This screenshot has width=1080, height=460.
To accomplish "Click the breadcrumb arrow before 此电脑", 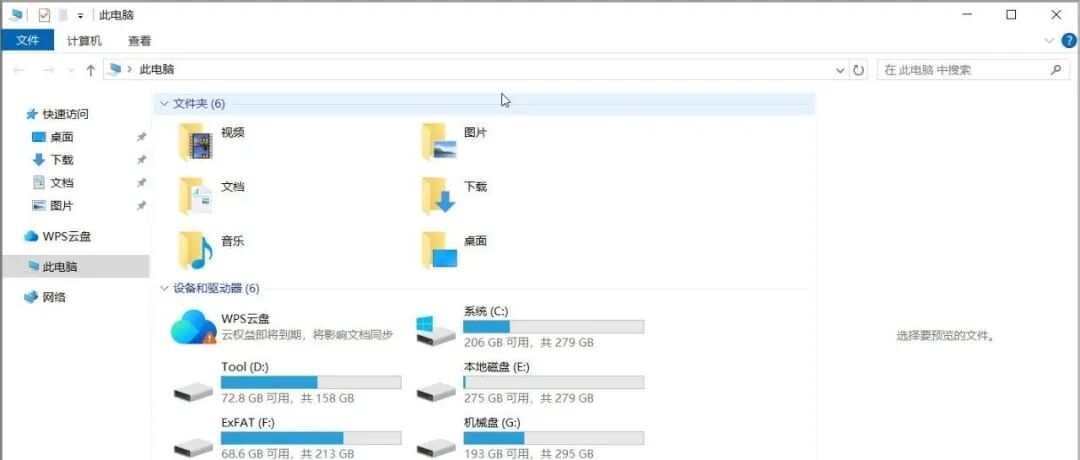I will point(129,70).
